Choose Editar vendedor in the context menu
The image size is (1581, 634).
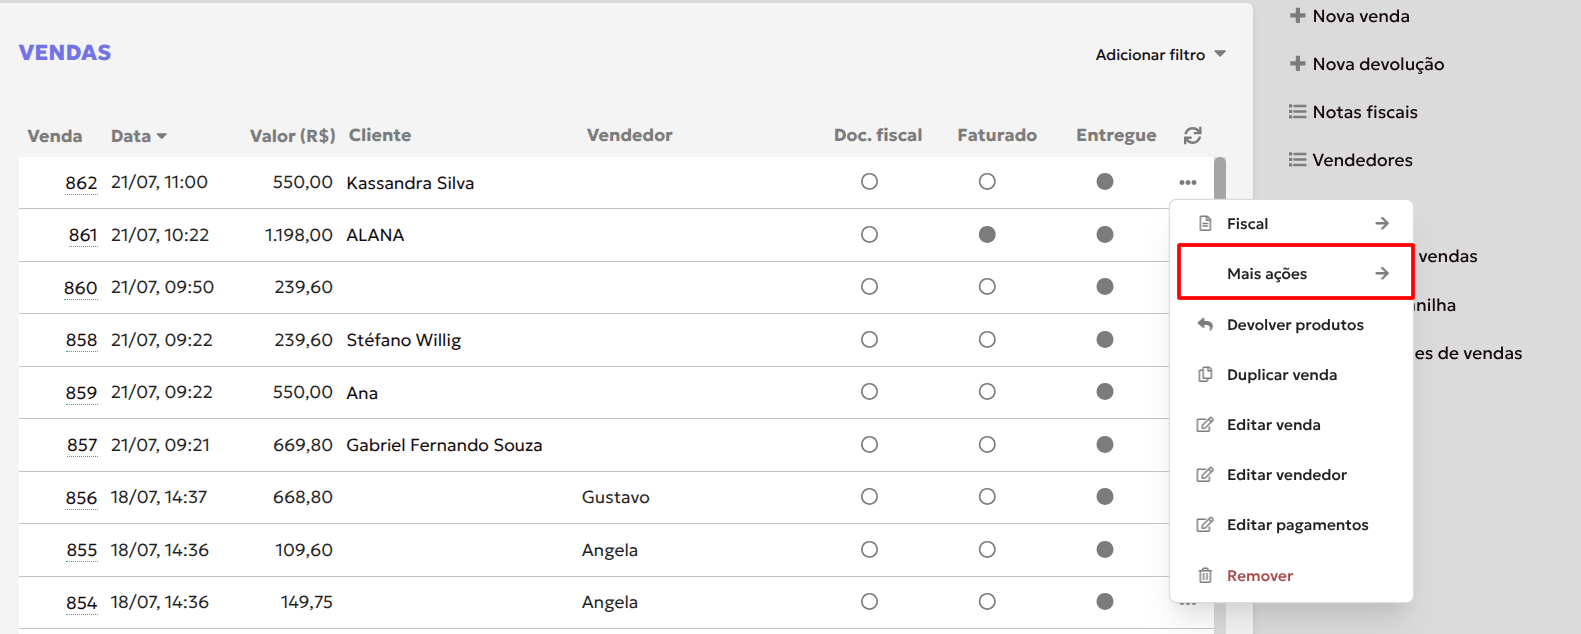(x=1286, y=475)
